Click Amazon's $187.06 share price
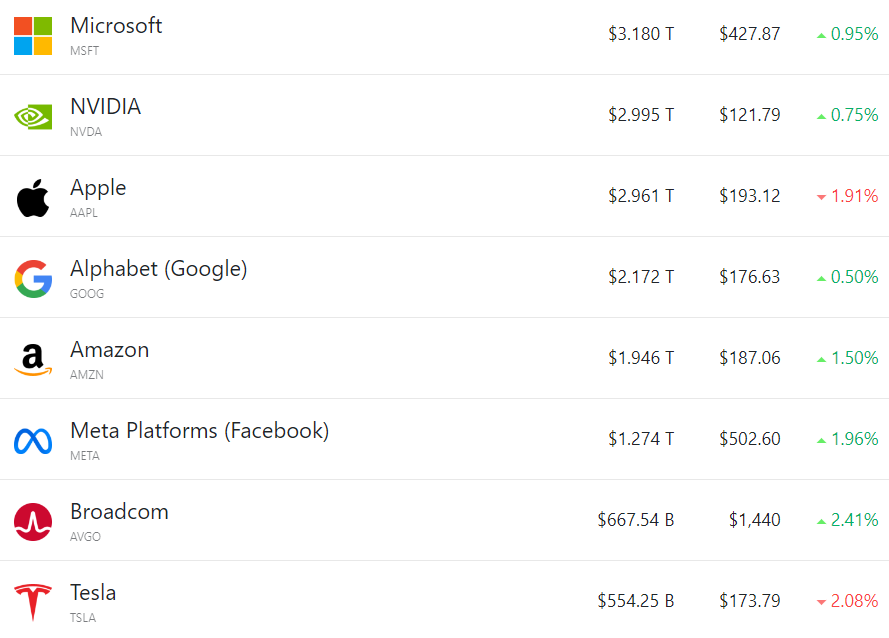889x638 pixels. (749, 358)
